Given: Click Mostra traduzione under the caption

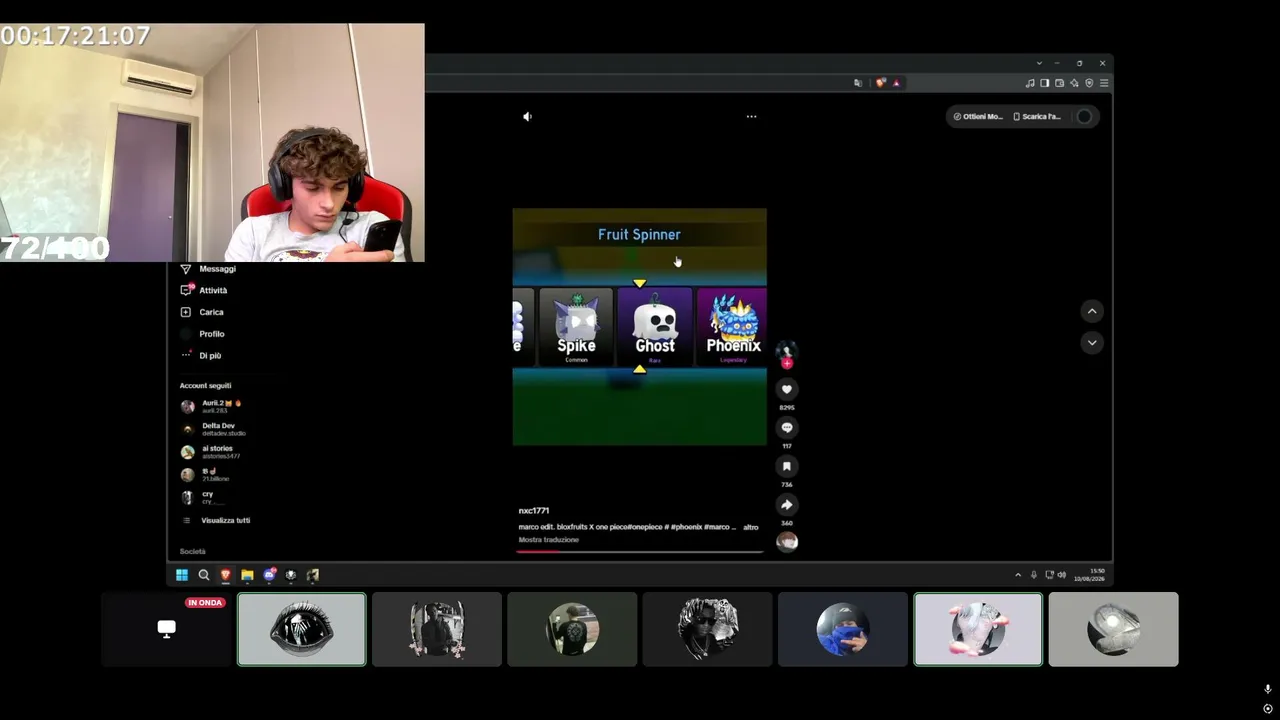Looking at the screenshot, I should pyautogui.click(x=548, y=540).
